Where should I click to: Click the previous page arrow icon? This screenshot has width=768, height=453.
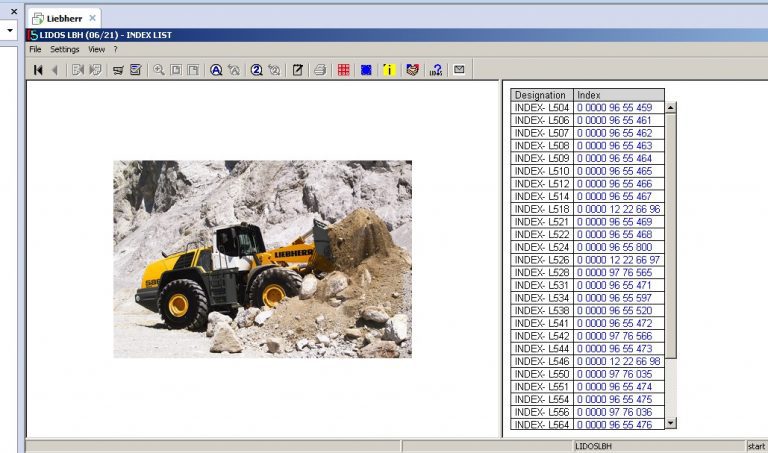55,70
